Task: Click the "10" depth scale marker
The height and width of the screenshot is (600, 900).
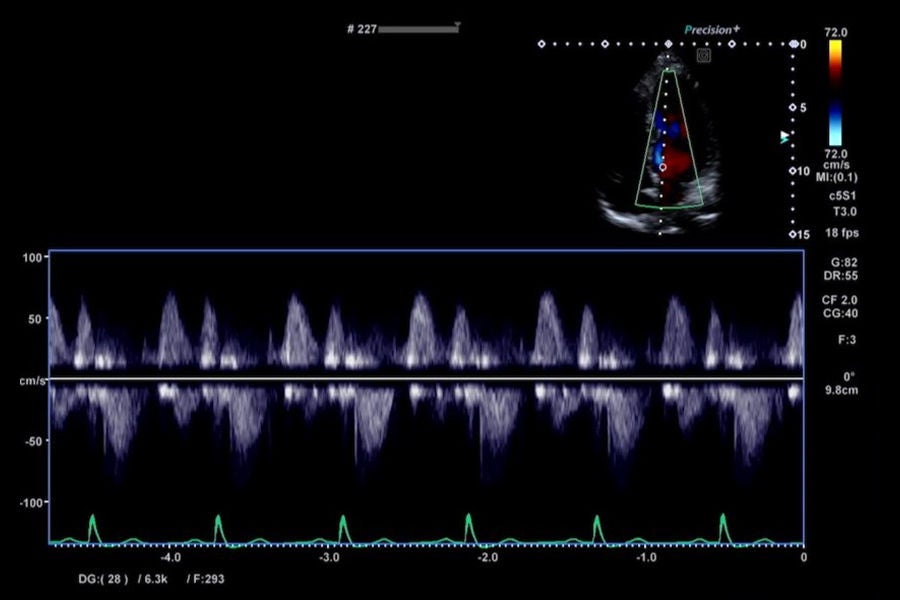Action: pyautogui.click(x=802, y=171)
